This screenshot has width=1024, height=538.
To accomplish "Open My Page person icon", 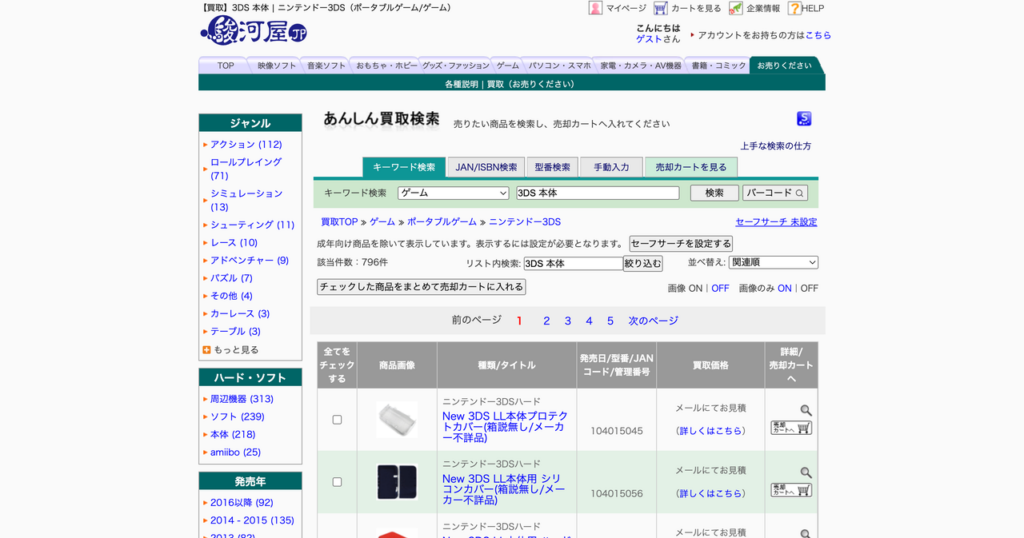I will pos(595,8).
